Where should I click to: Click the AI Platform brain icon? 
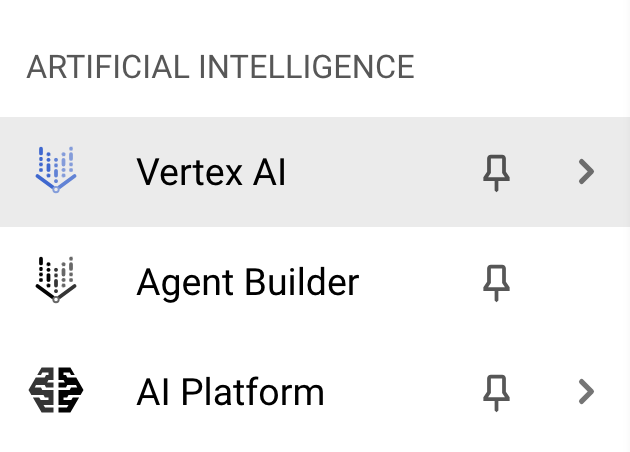coord(56,391)
